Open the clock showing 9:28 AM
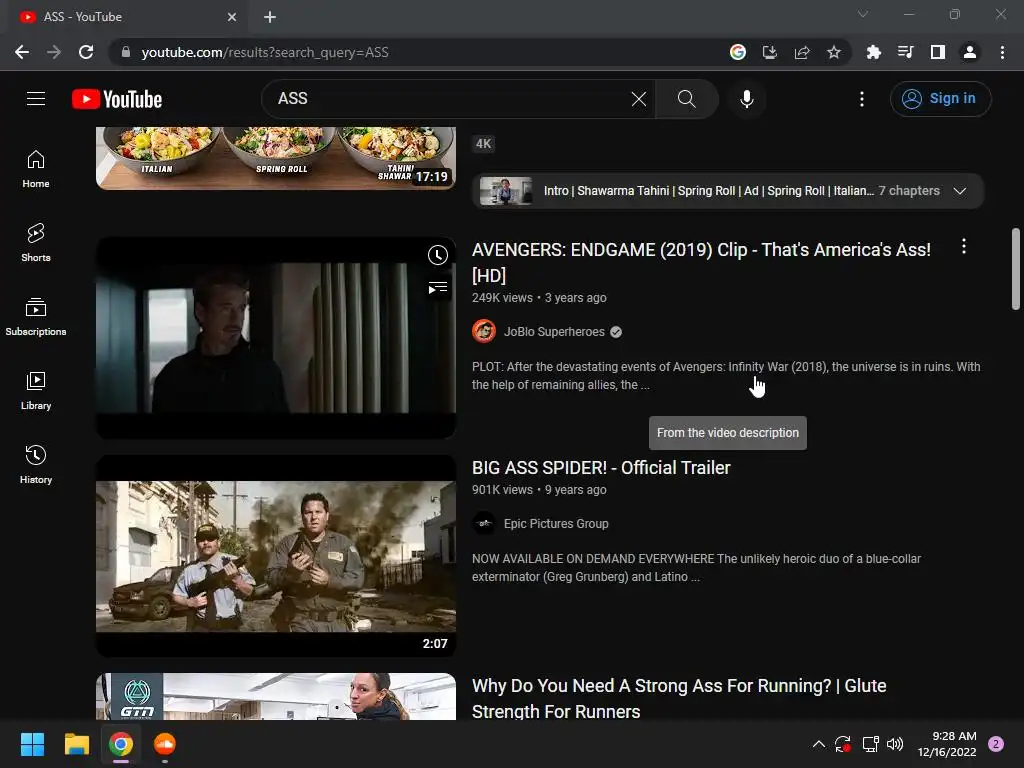Image resolution: width=1024 pixels, height=768 pixels. (947, 744)
